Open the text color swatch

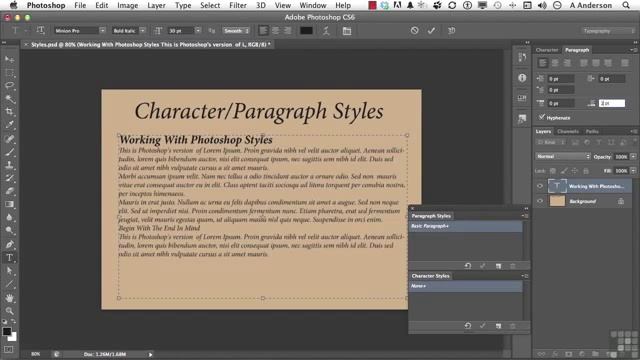pyautogui.click(x=307, y=31)
